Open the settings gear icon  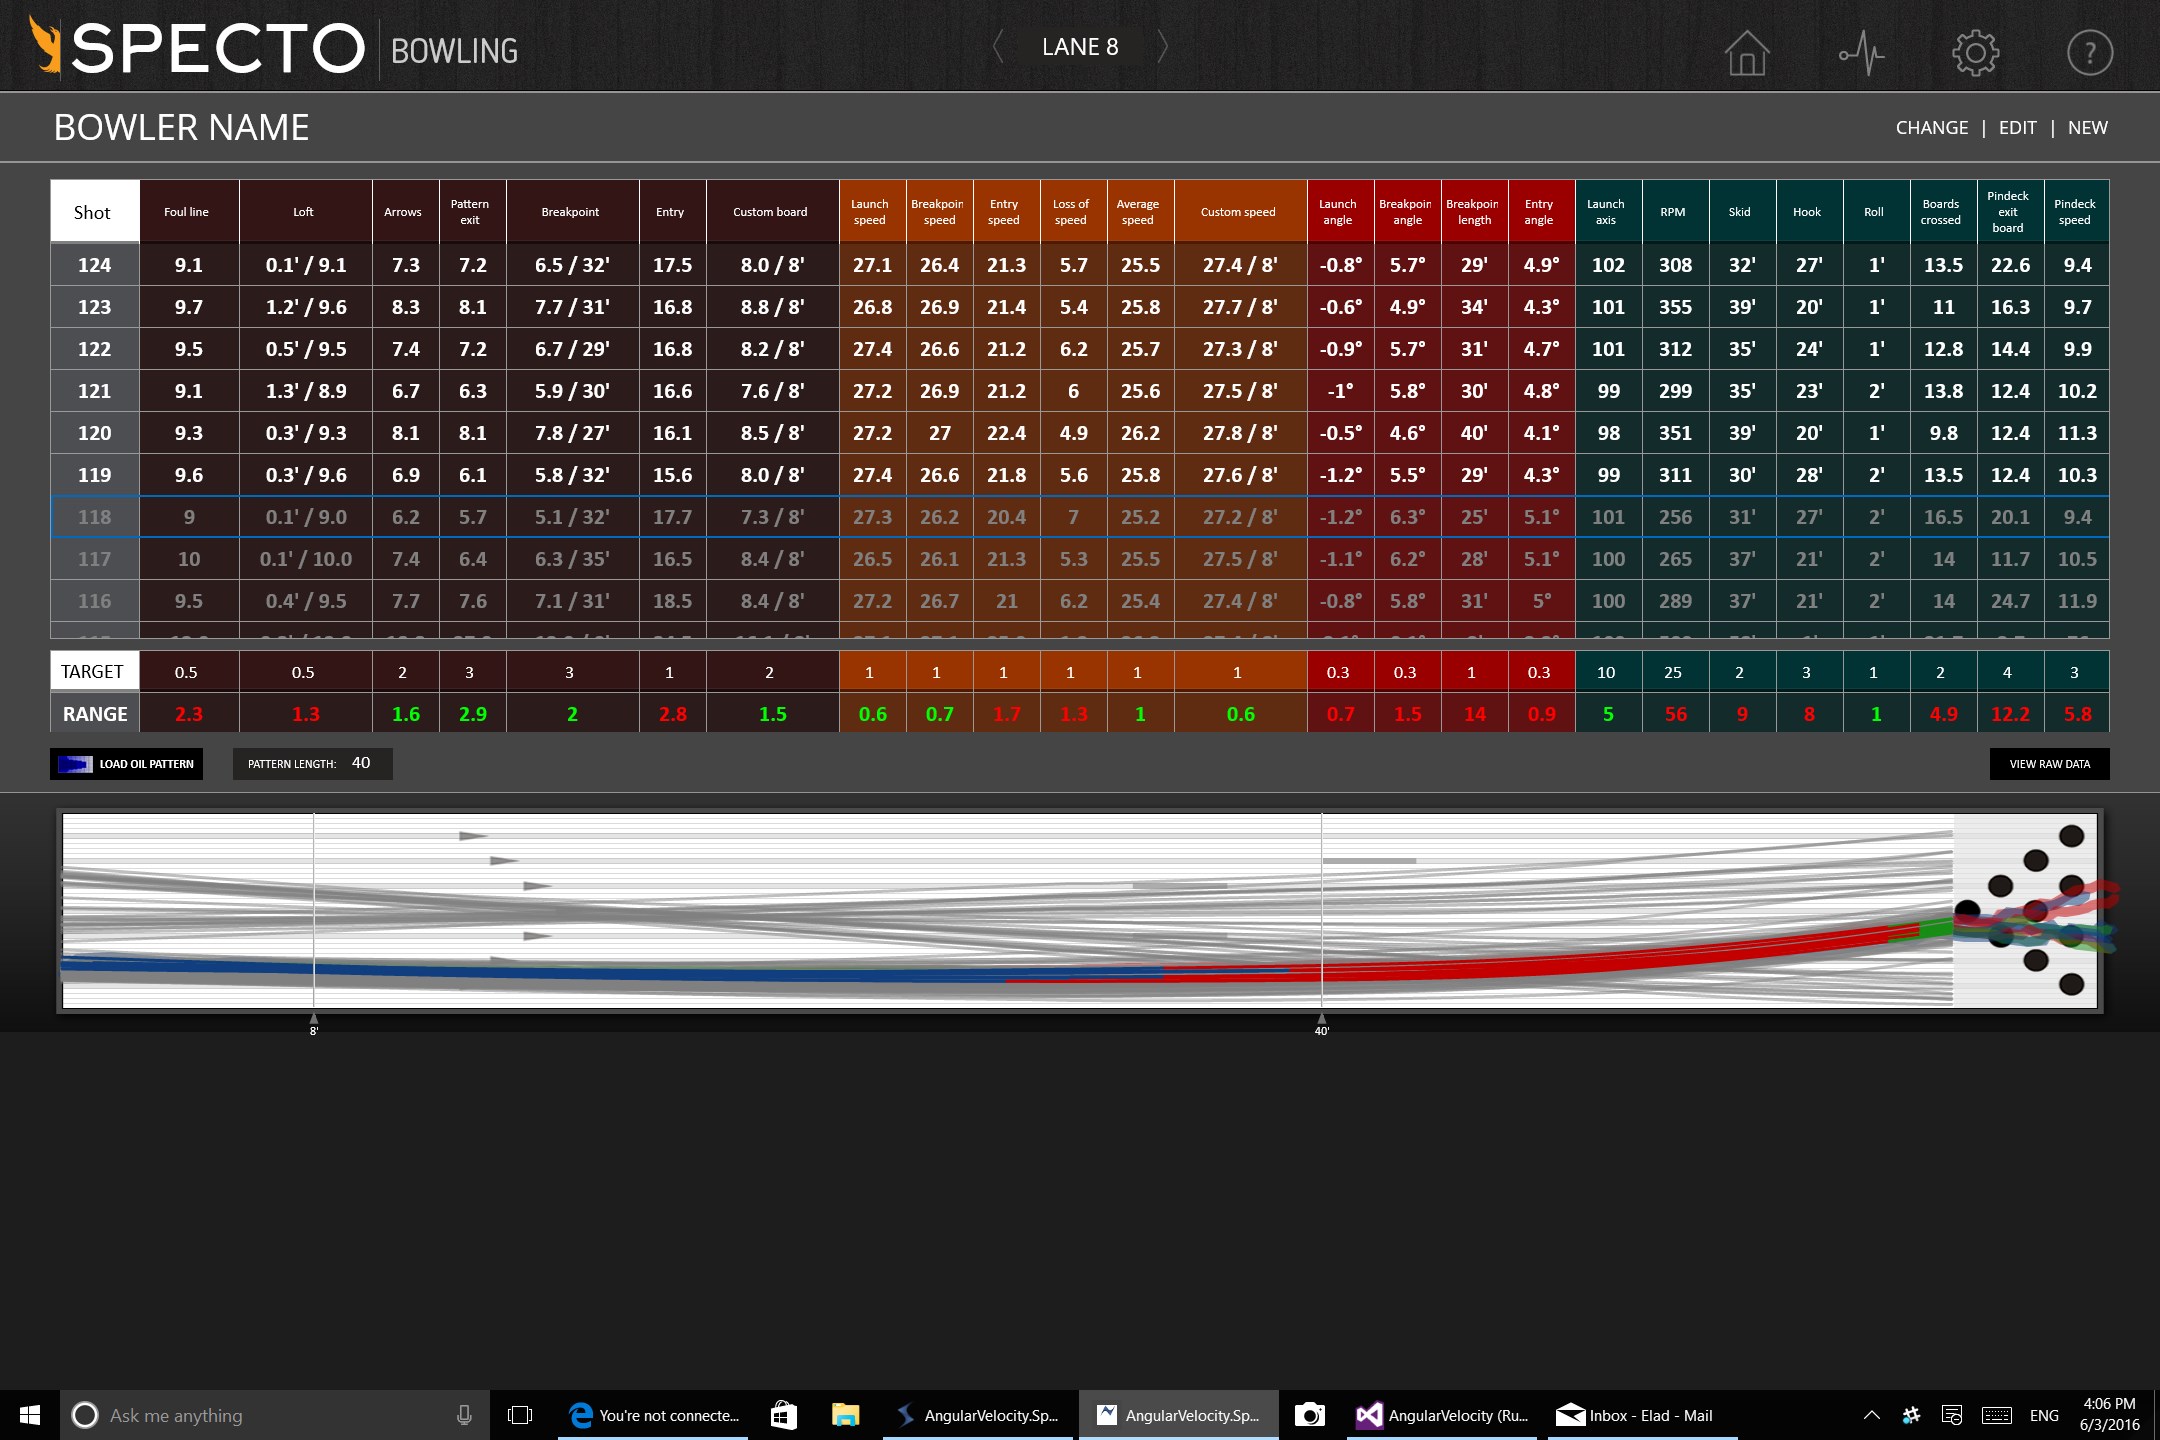tap(1975, 52)
